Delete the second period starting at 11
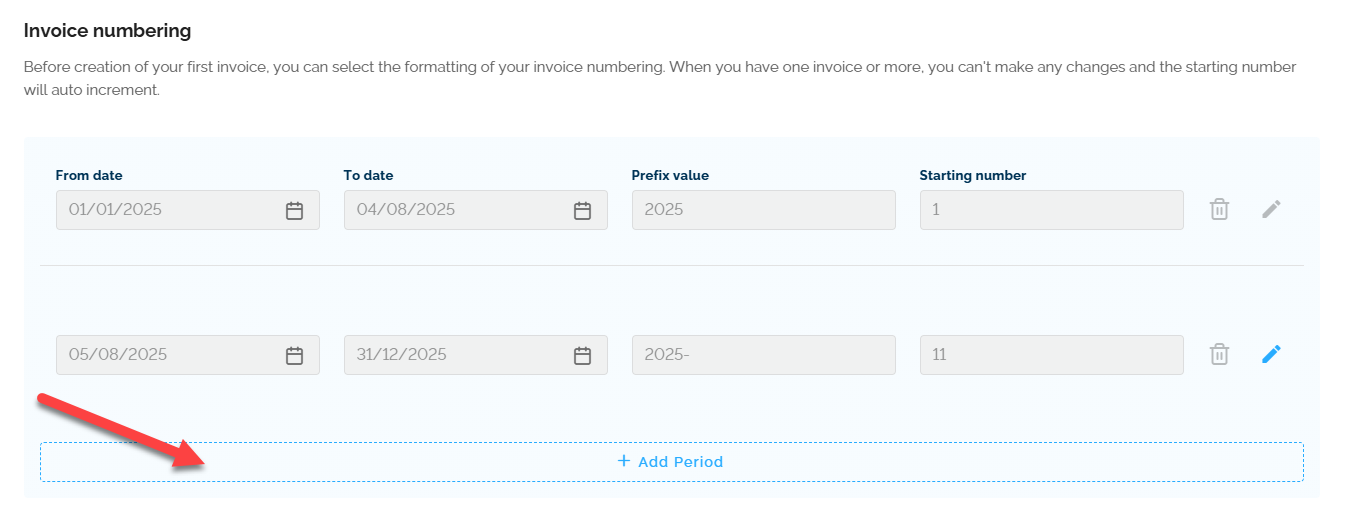The image size is (1348, 510). click(1219, 355)
